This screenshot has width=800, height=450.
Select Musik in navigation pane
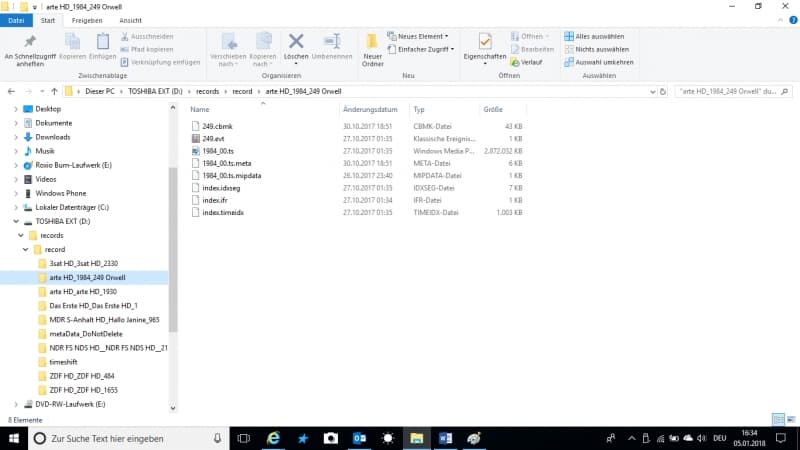coord(44,151)
